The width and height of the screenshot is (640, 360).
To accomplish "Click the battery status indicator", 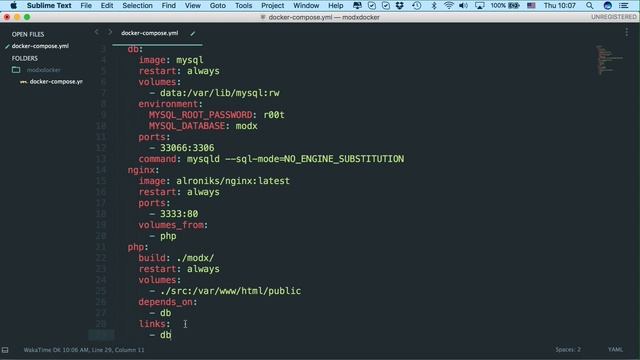I will click(505, 6).
